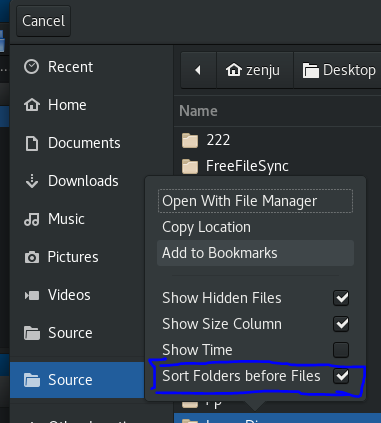Click the Documents page icon

tap(32, 143)
